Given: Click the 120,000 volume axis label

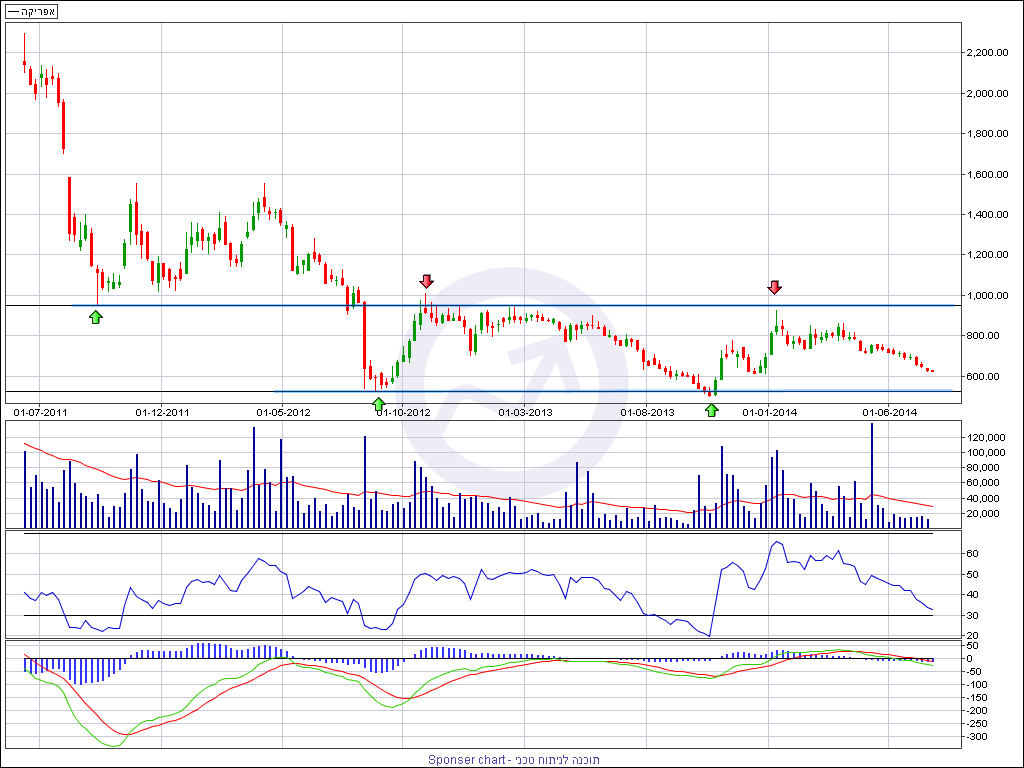Looking at the screenshot, I should pyautogui.click(x=985, y=438).
